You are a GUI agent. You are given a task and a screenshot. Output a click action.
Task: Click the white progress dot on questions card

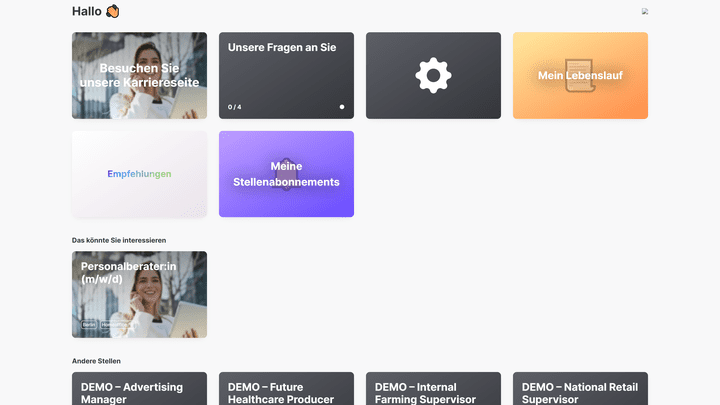point(342,107)
